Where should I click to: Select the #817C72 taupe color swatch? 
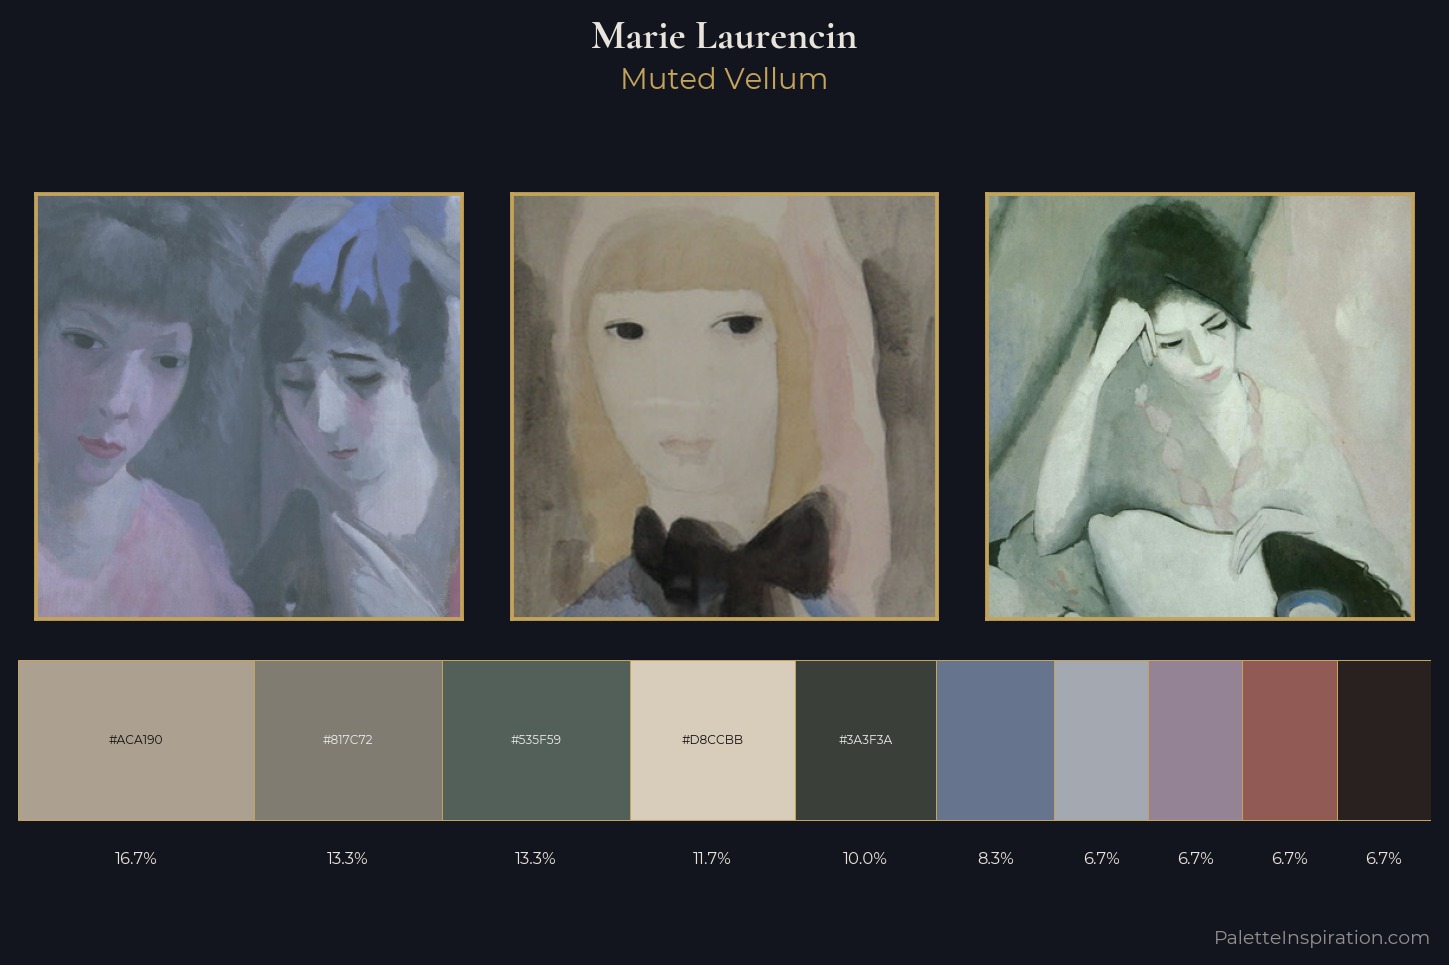point(348,740)
